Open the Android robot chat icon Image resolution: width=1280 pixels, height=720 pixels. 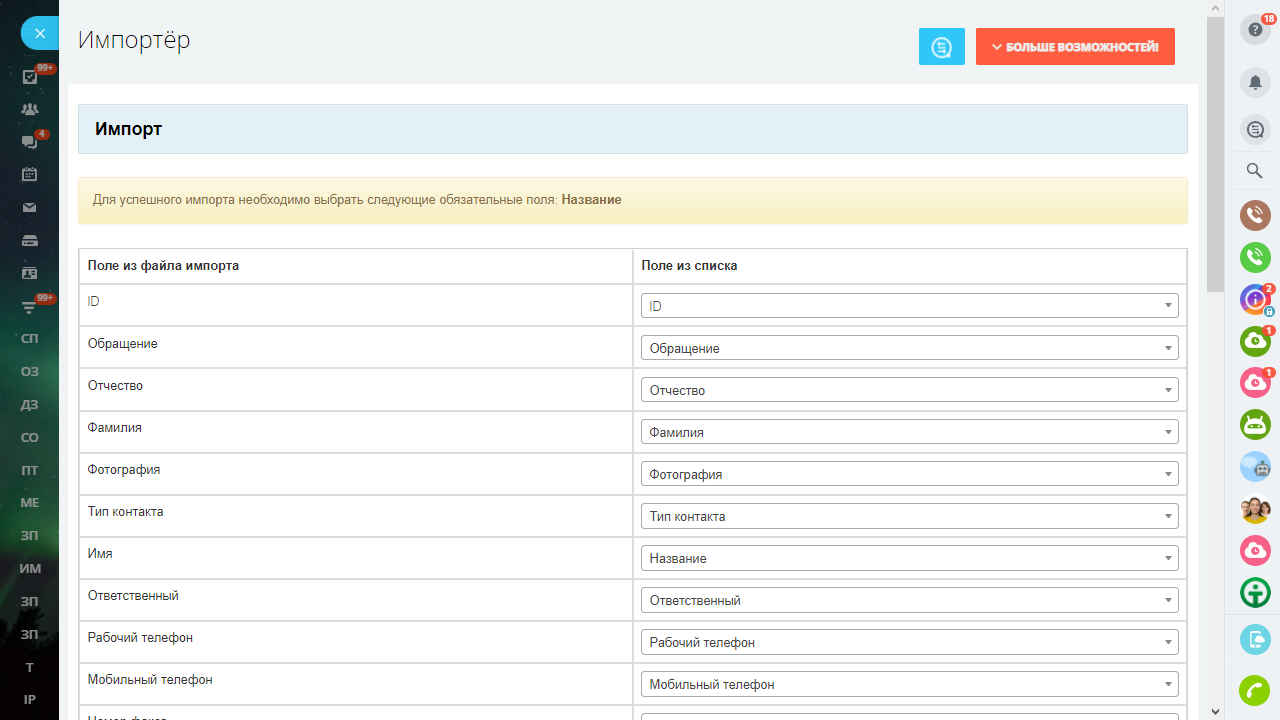1255,425
